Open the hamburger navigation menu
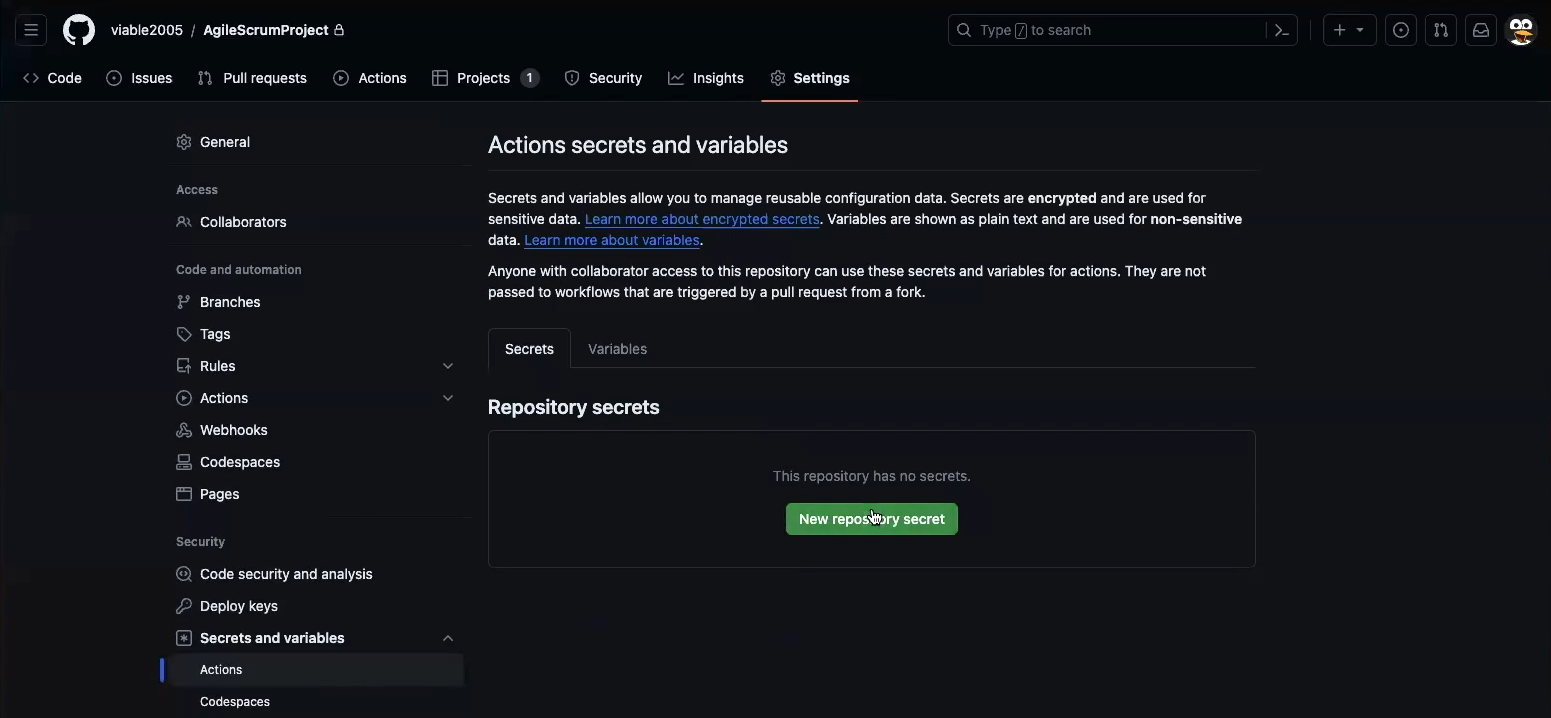This screenshot has height=718, width=1551. pyautogui.click(x=31, y=30)
